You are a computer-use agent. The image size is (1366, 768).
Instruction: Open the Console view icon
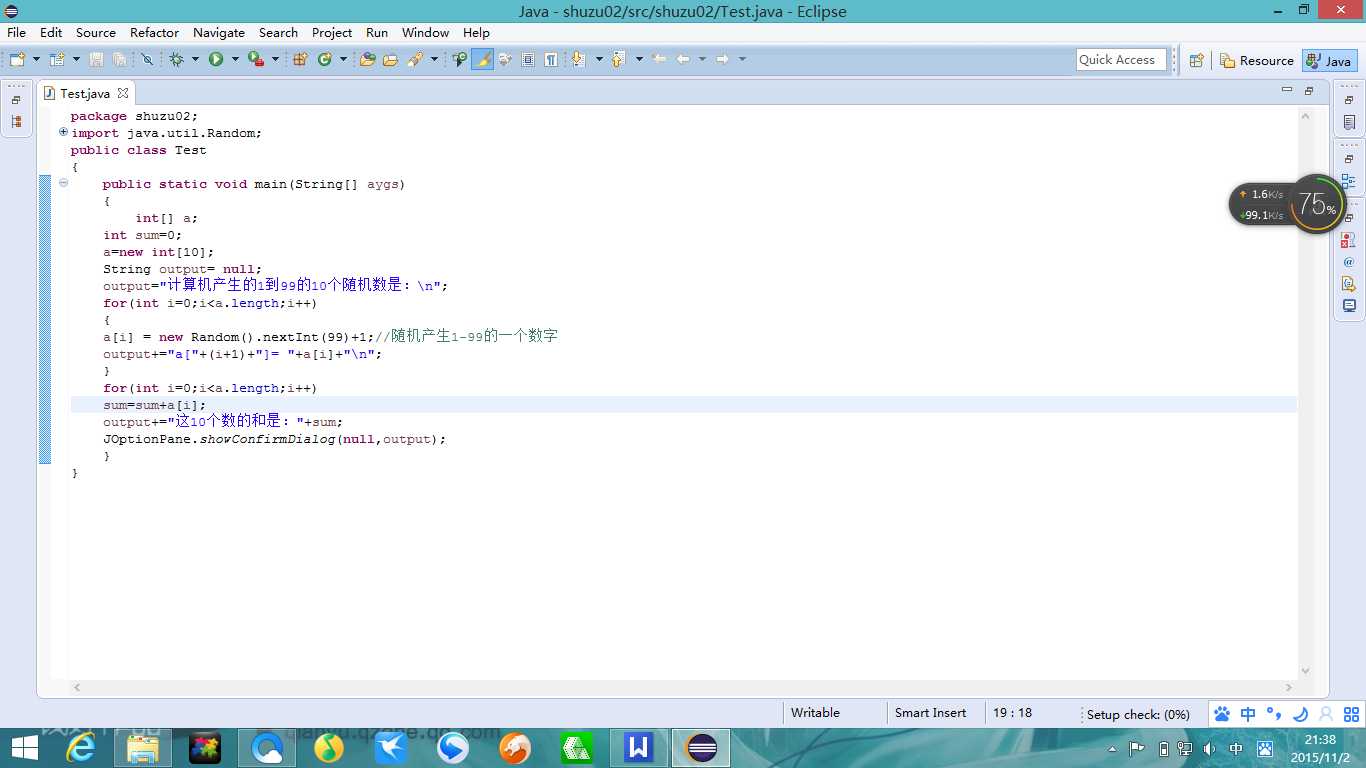pyautogui.click(x=1349, y=306)
